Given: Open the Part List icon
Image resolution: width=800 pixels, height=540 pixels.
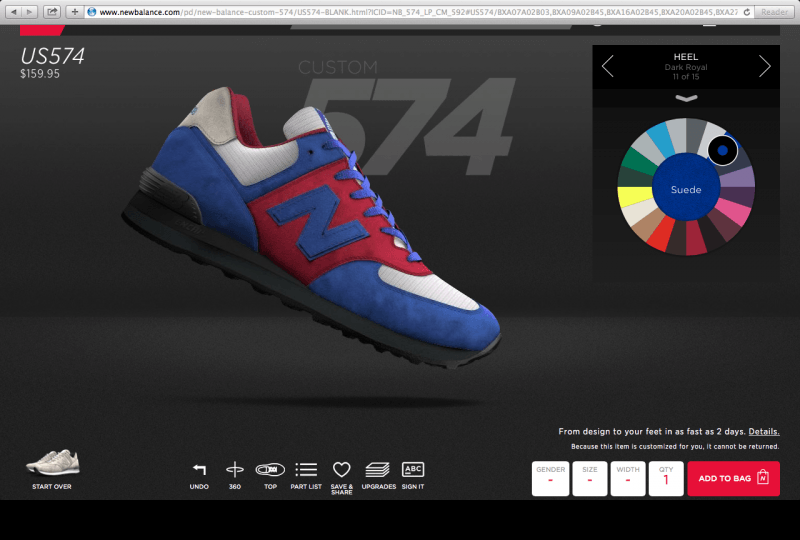Looking at the screenshot, I should coord(306,469).
